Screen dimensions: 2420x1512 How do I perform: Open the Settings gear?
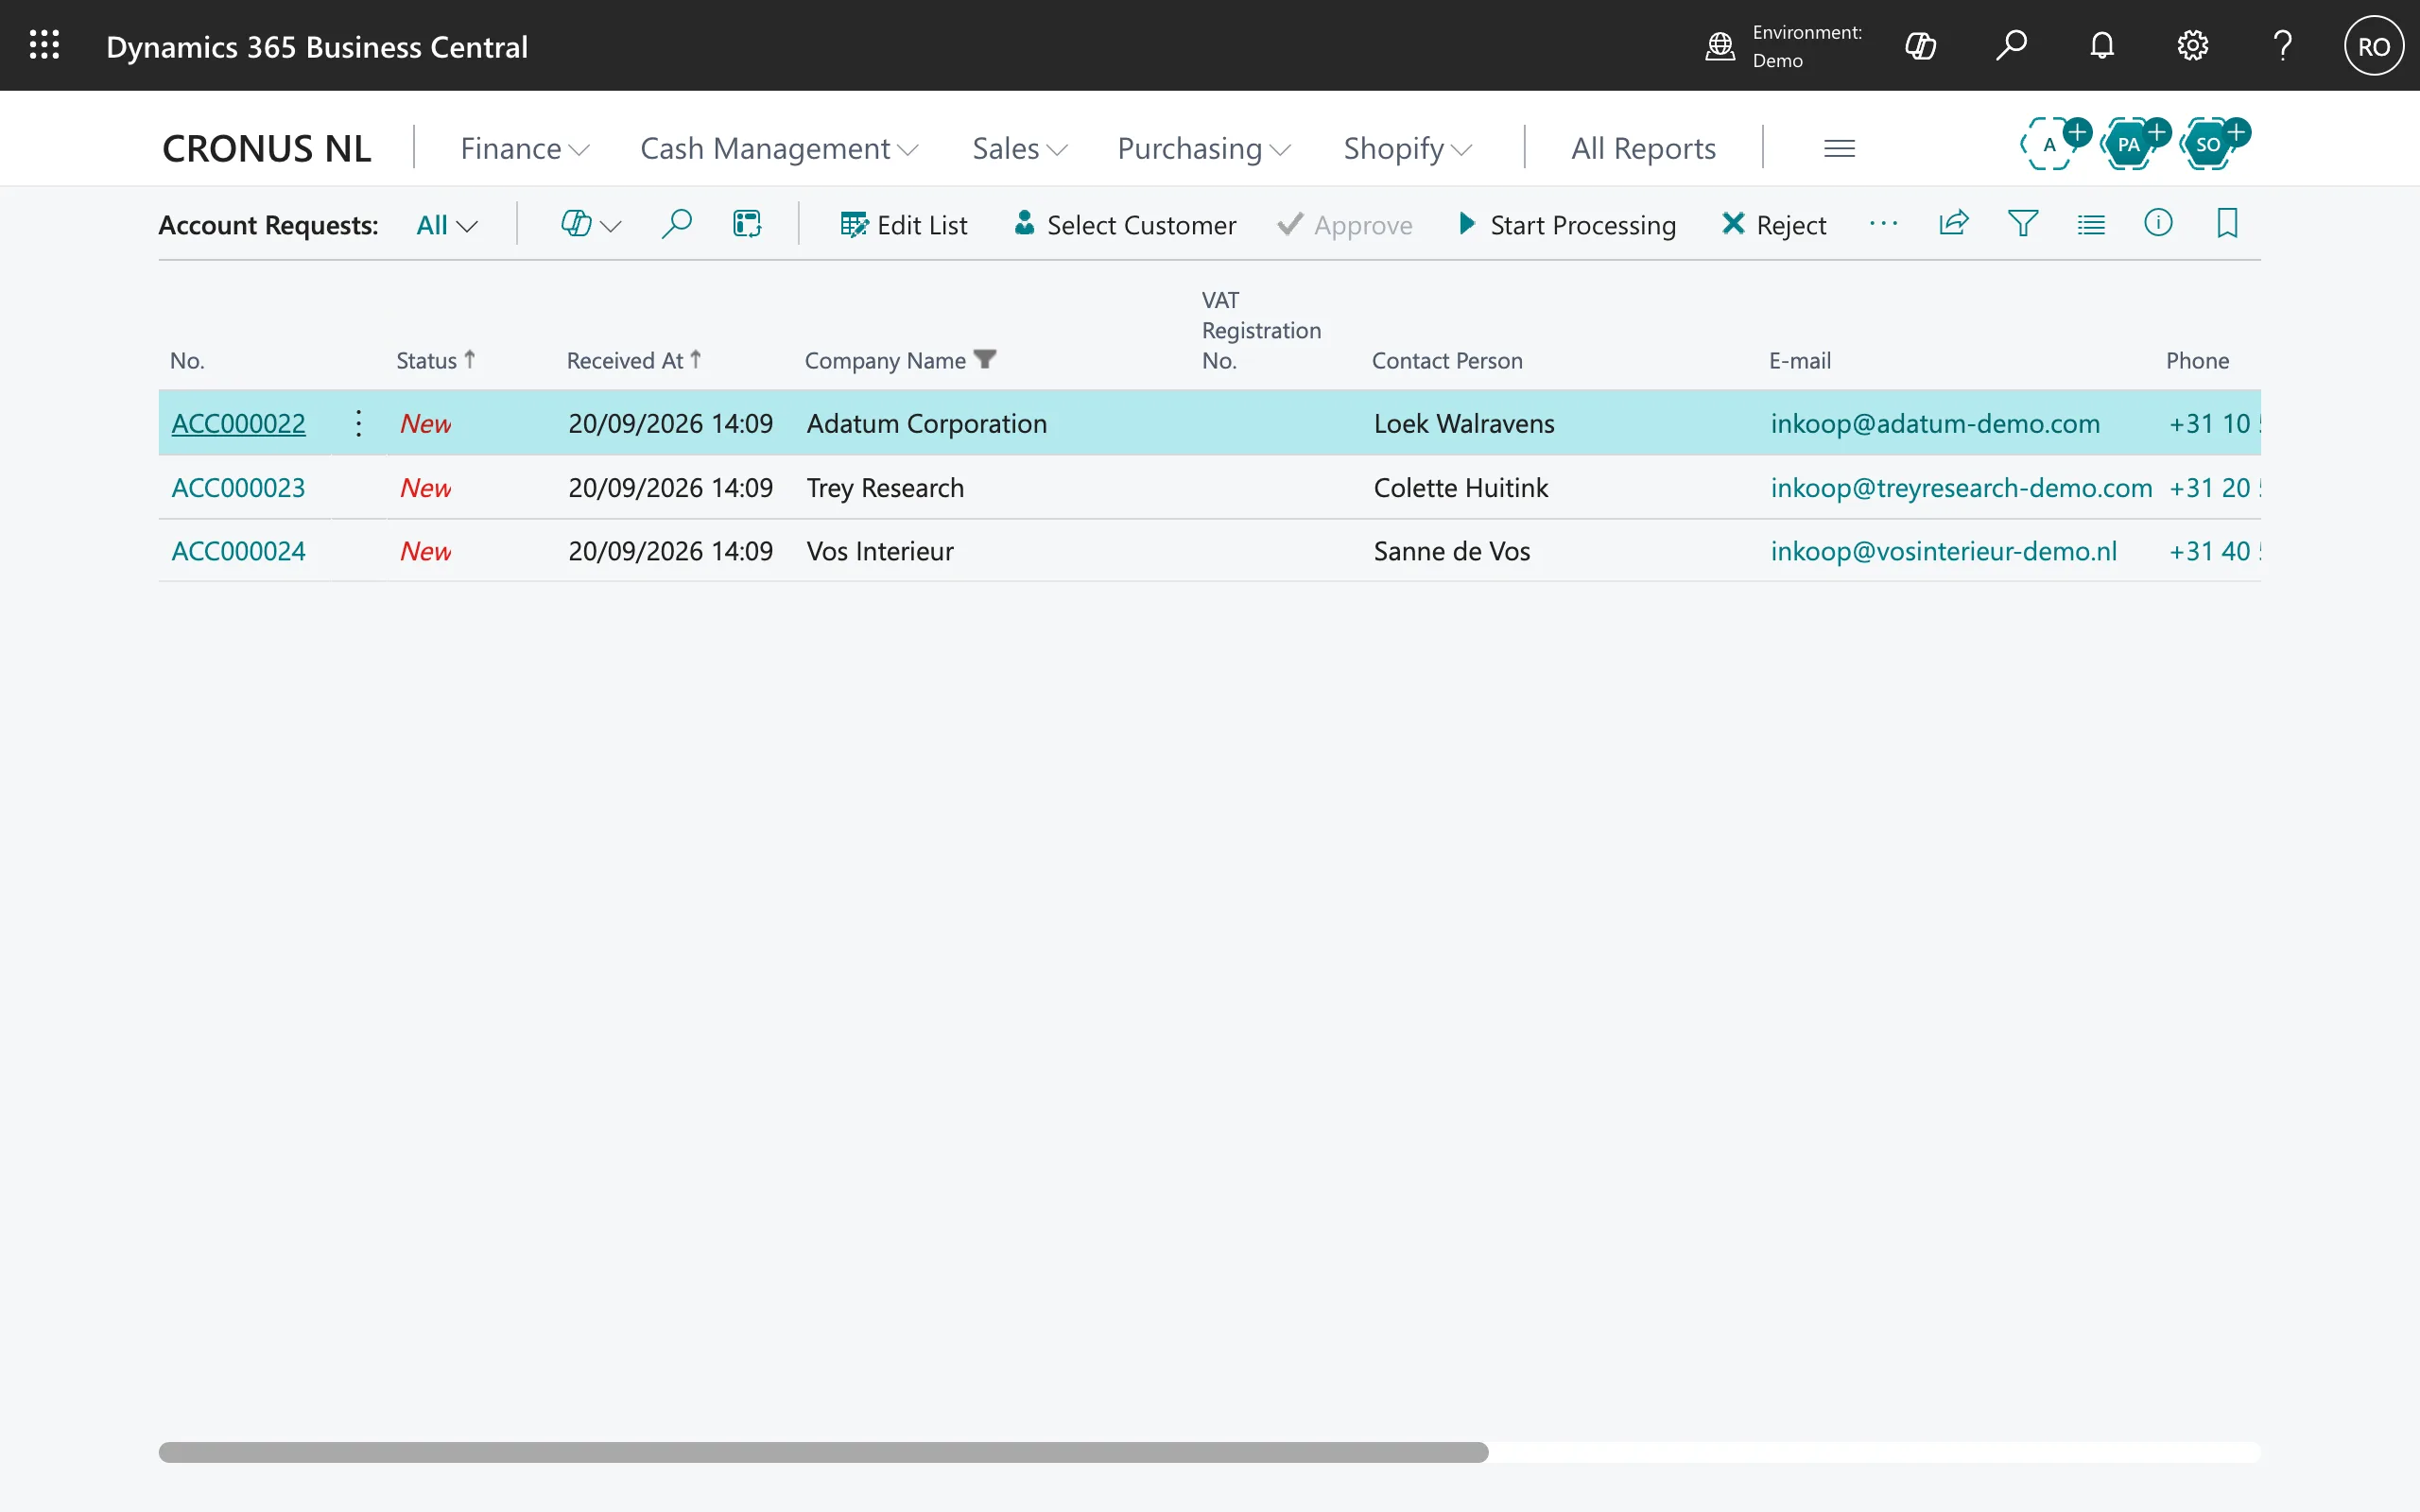[2192, 46]
